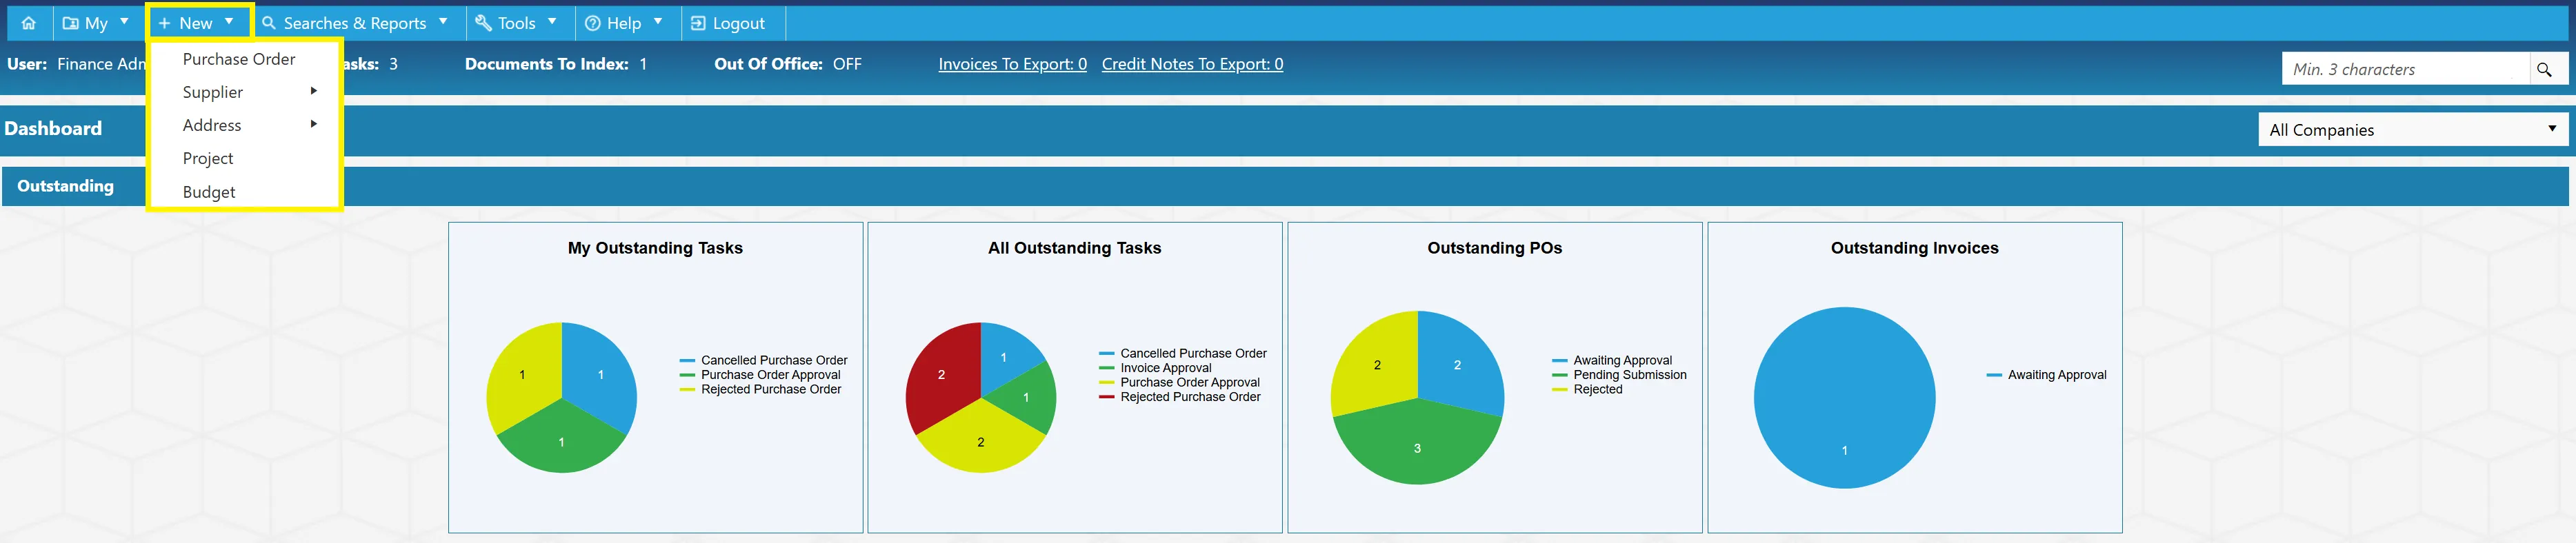Click the Logout arrow icon
2576x543 pixels.
tap(698, 23)
